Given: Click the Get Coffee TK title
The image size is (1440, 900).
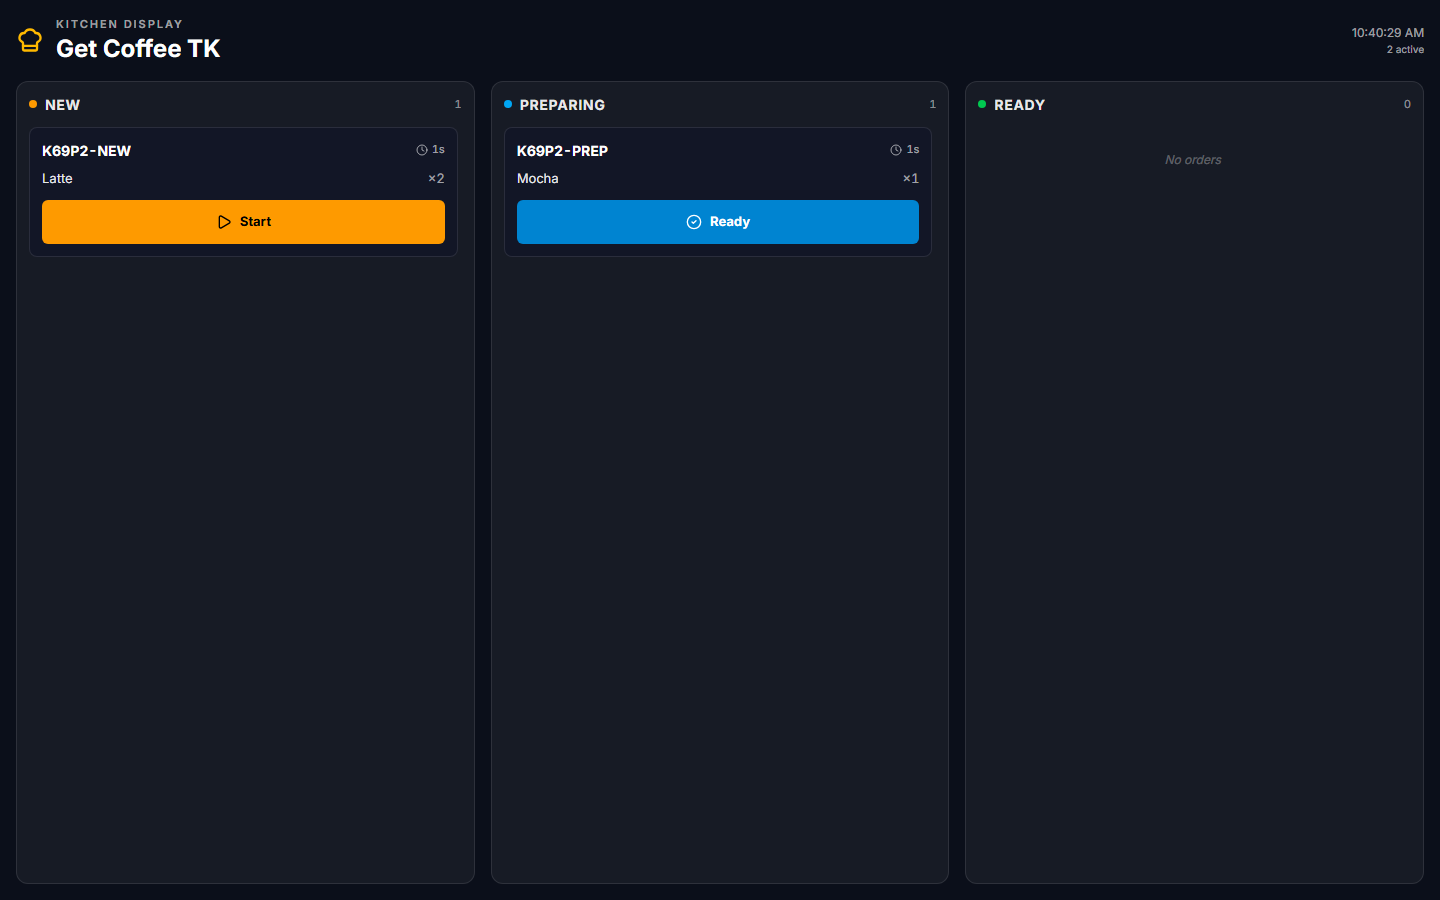Looking at the screenshot, I should coord(138,48).
